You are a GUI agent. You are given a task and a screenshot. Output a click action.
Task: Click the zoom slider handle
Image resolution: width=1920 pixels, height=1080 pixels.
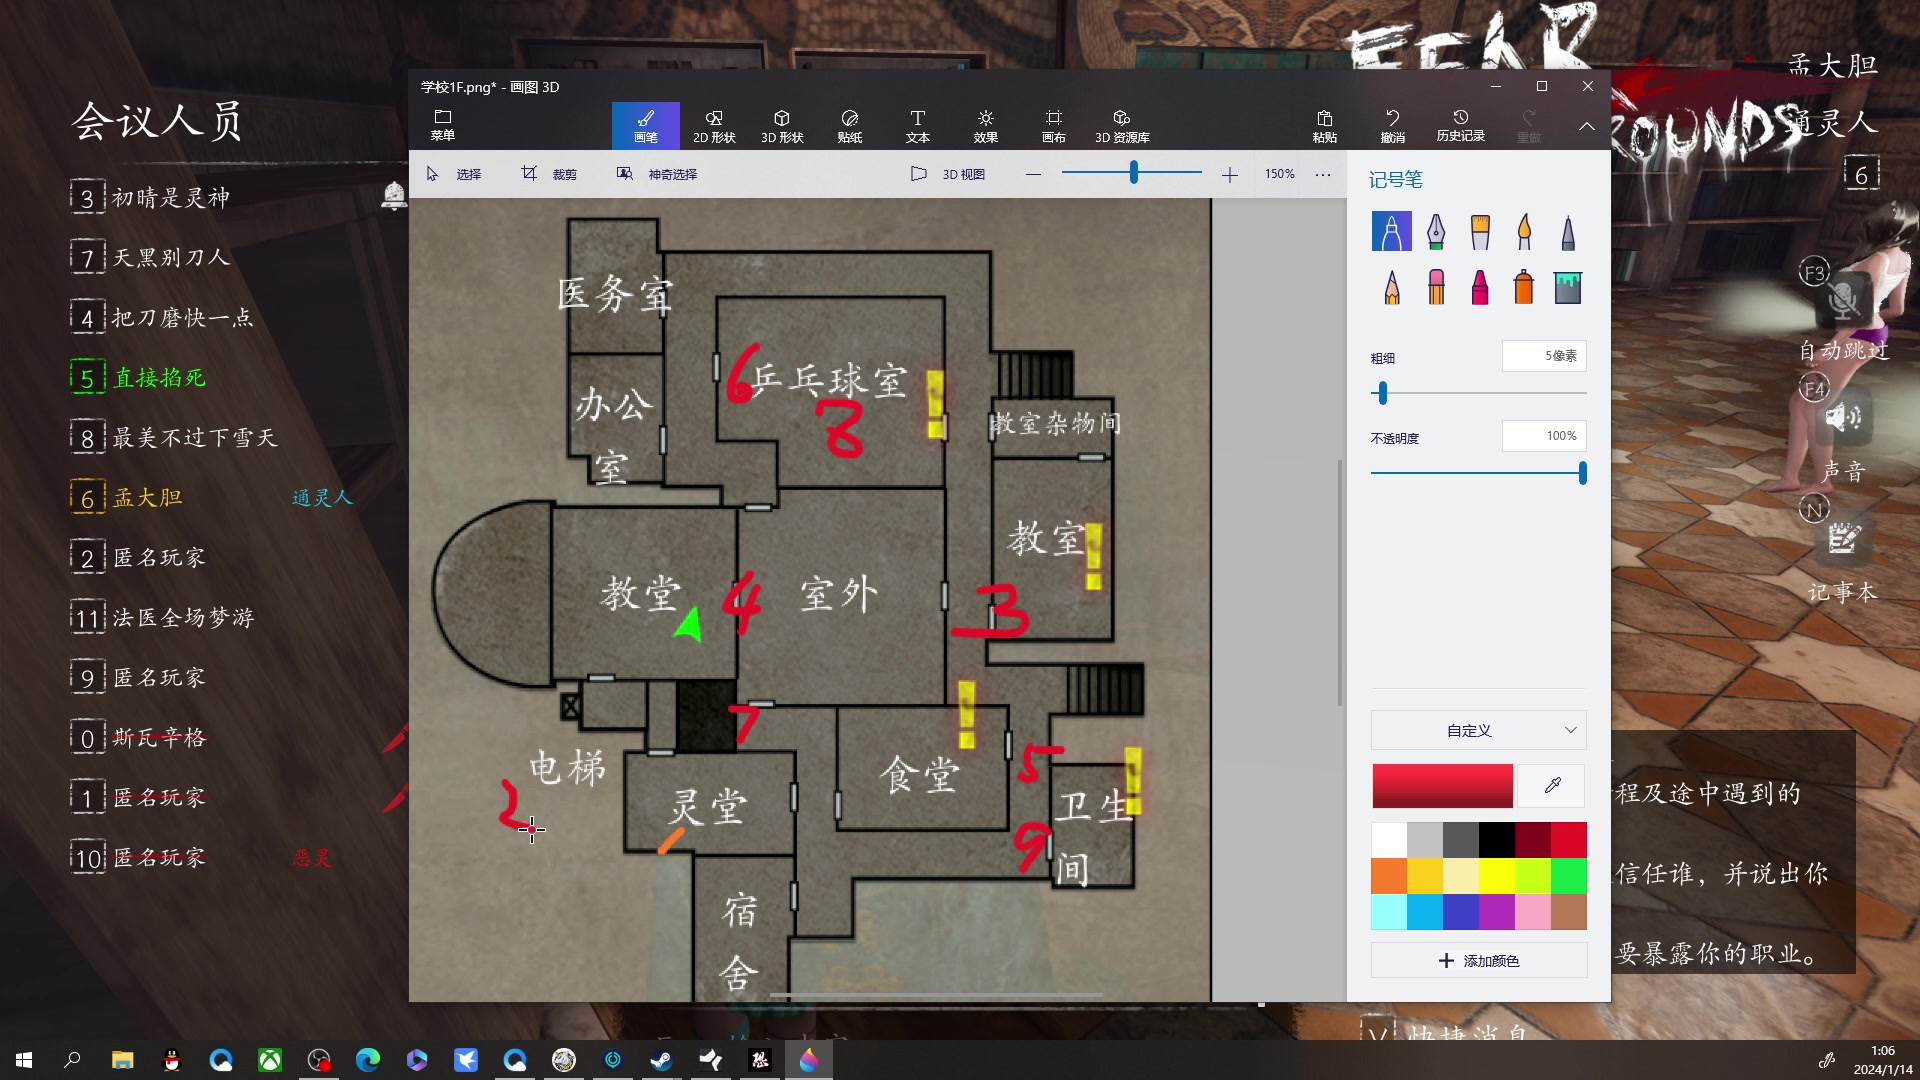tap(1133, 173)
